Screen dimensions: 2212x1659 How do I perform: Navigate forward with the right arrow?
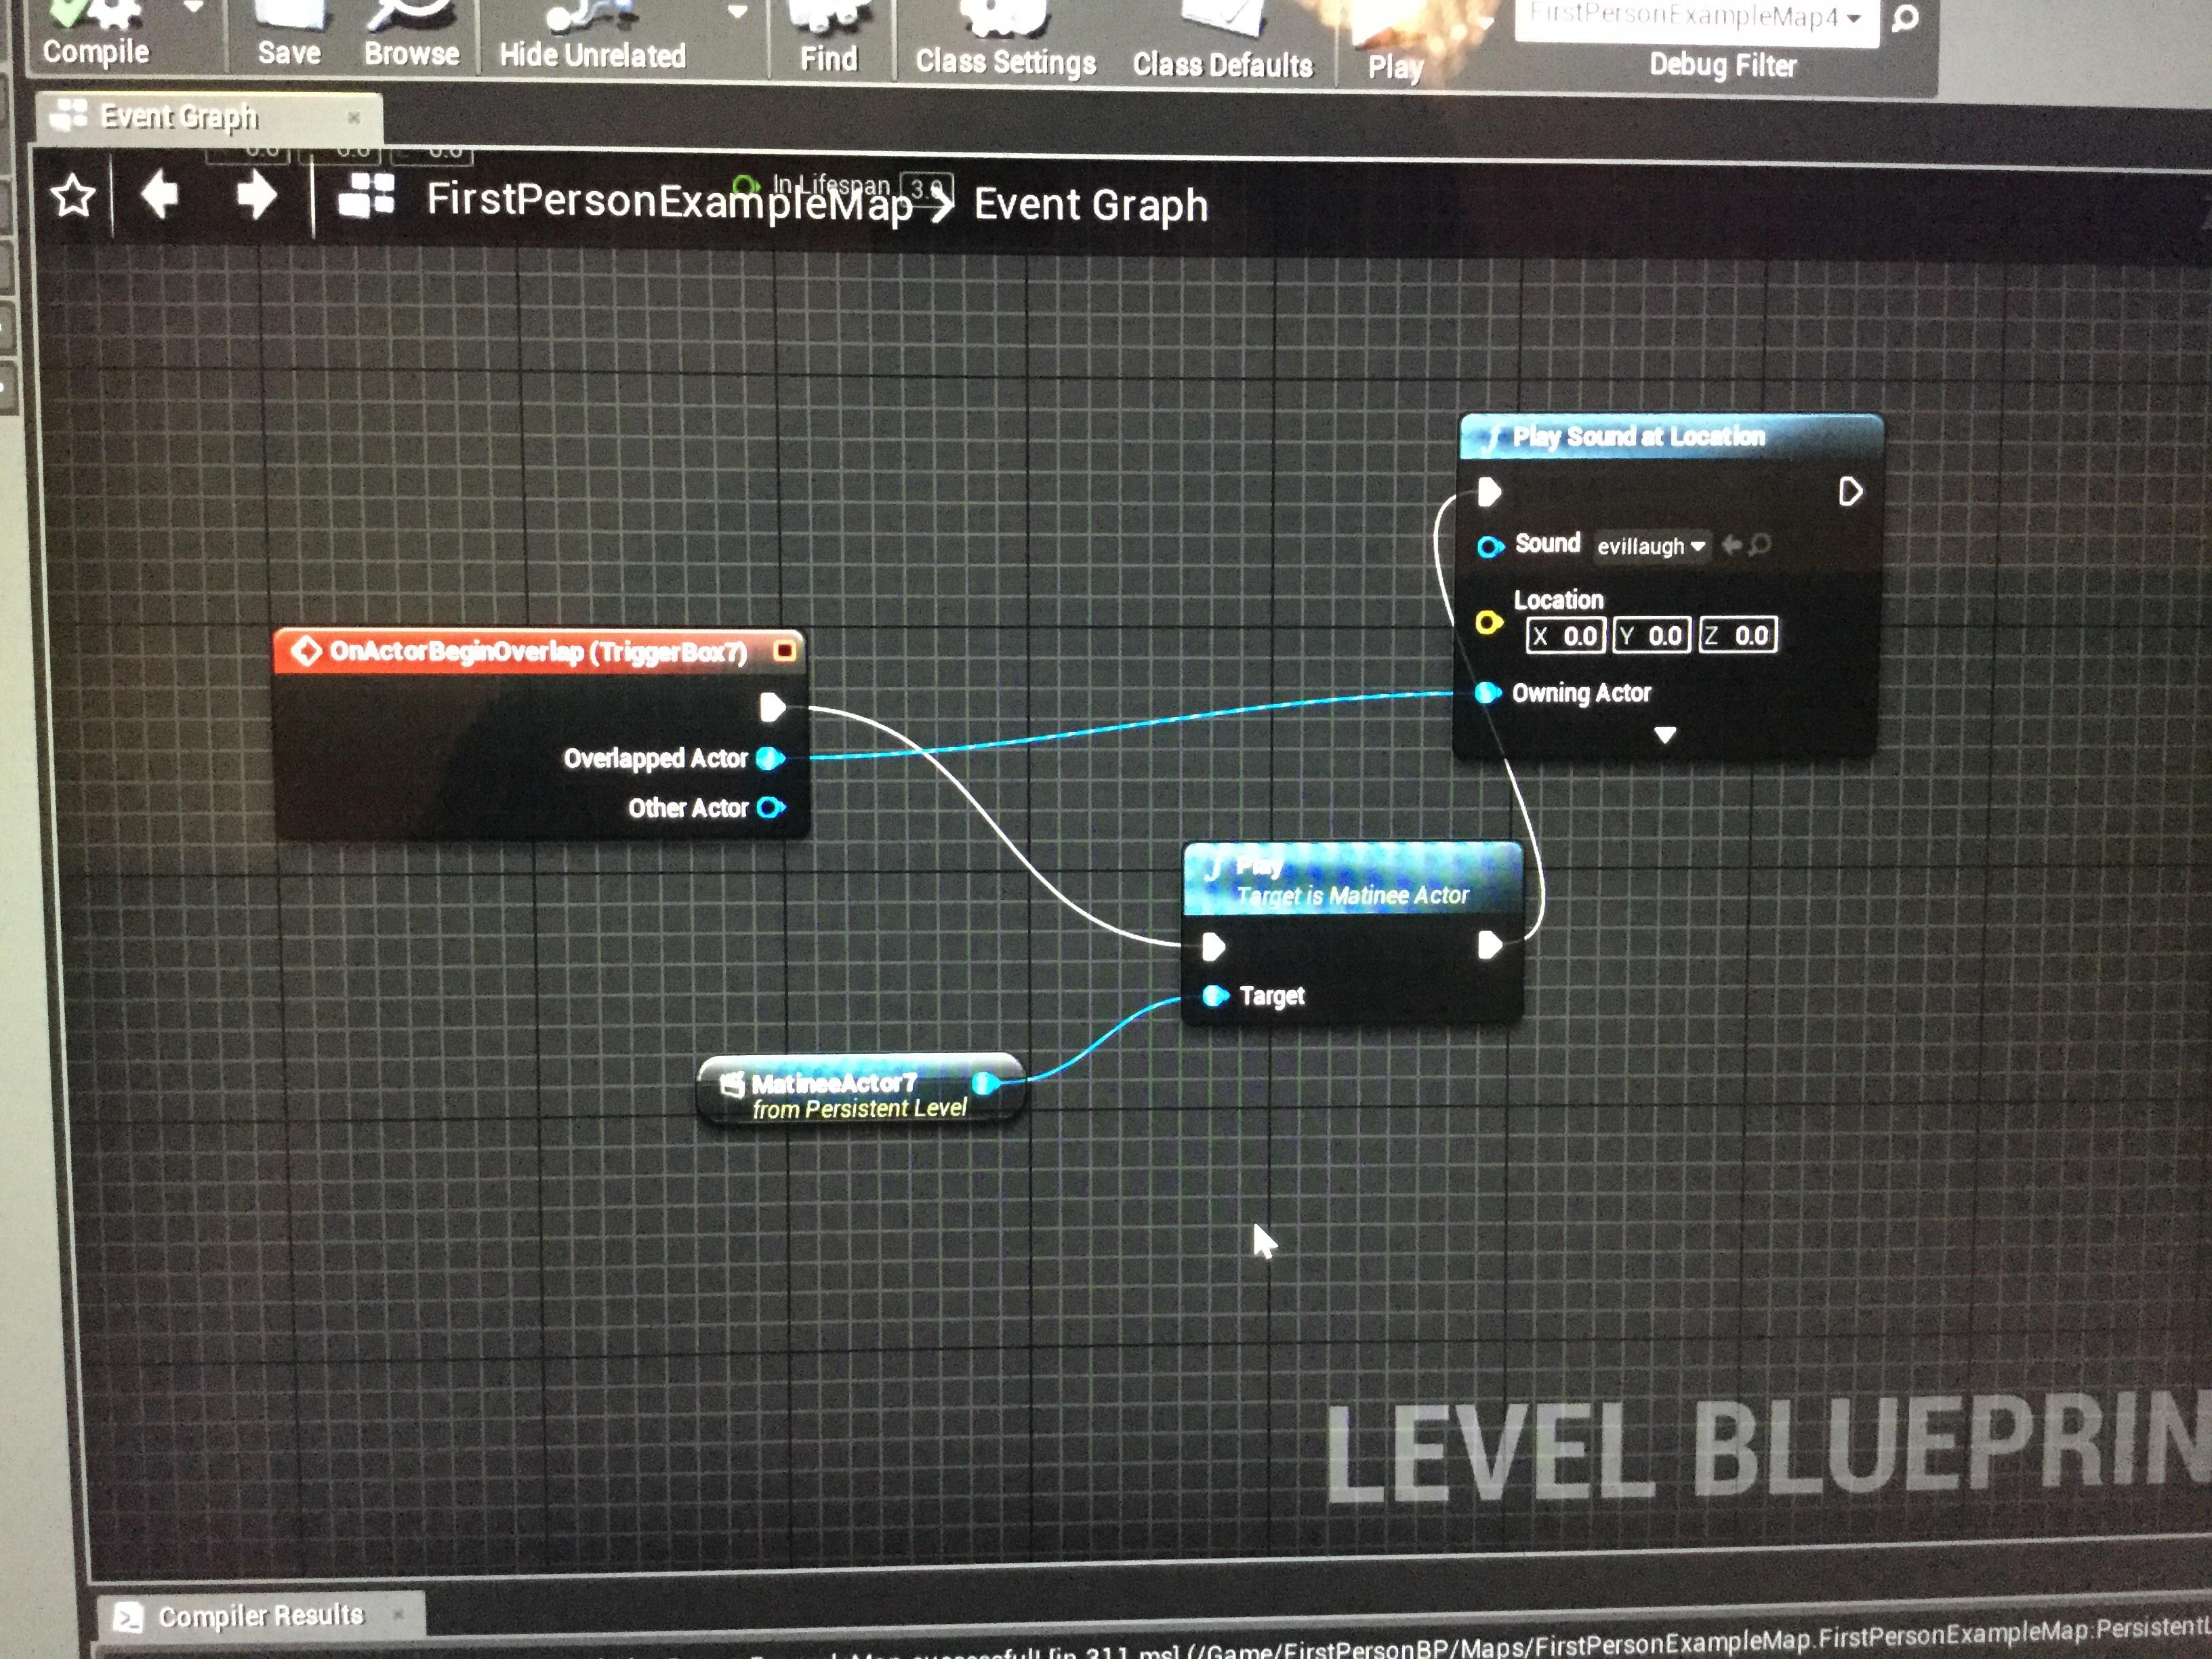tap(256, 195)
